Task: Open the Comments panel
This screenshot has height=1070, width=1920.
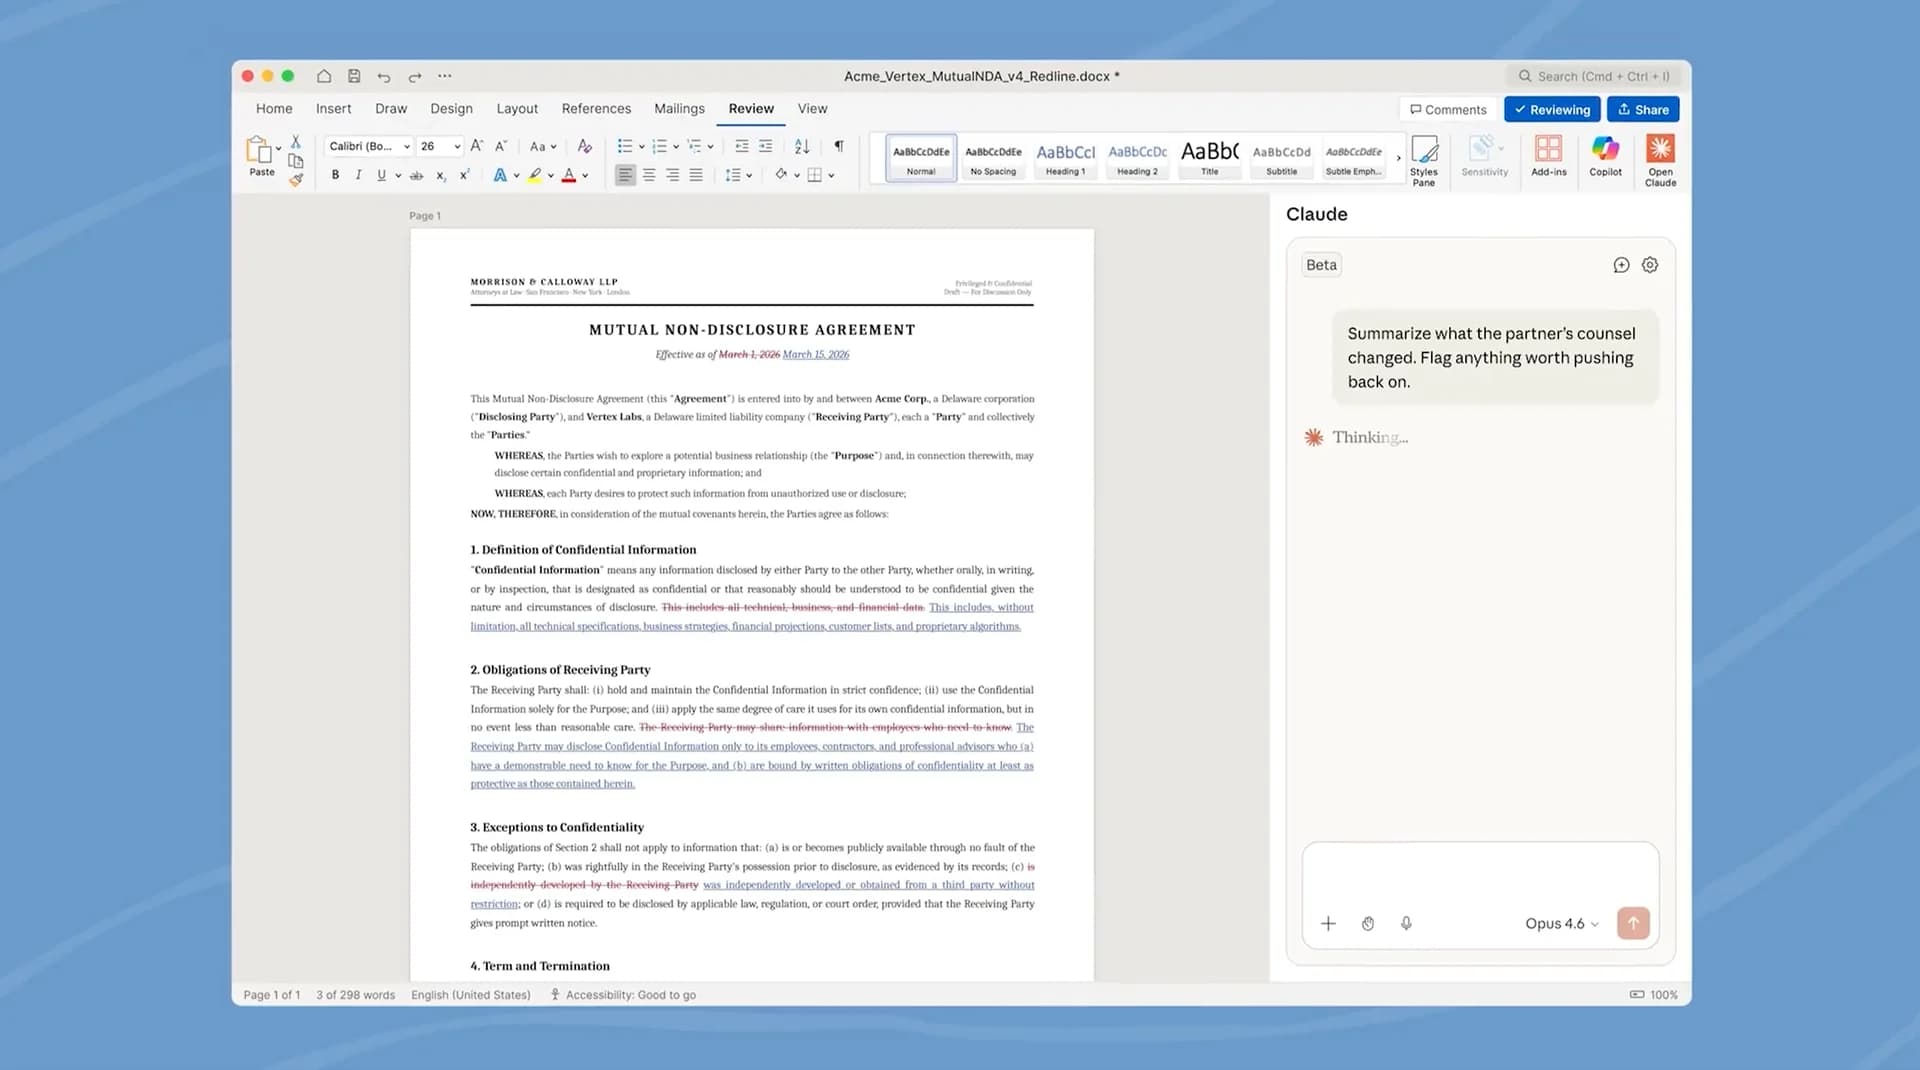Action: pyautogui.click(x=1447, y=109)
